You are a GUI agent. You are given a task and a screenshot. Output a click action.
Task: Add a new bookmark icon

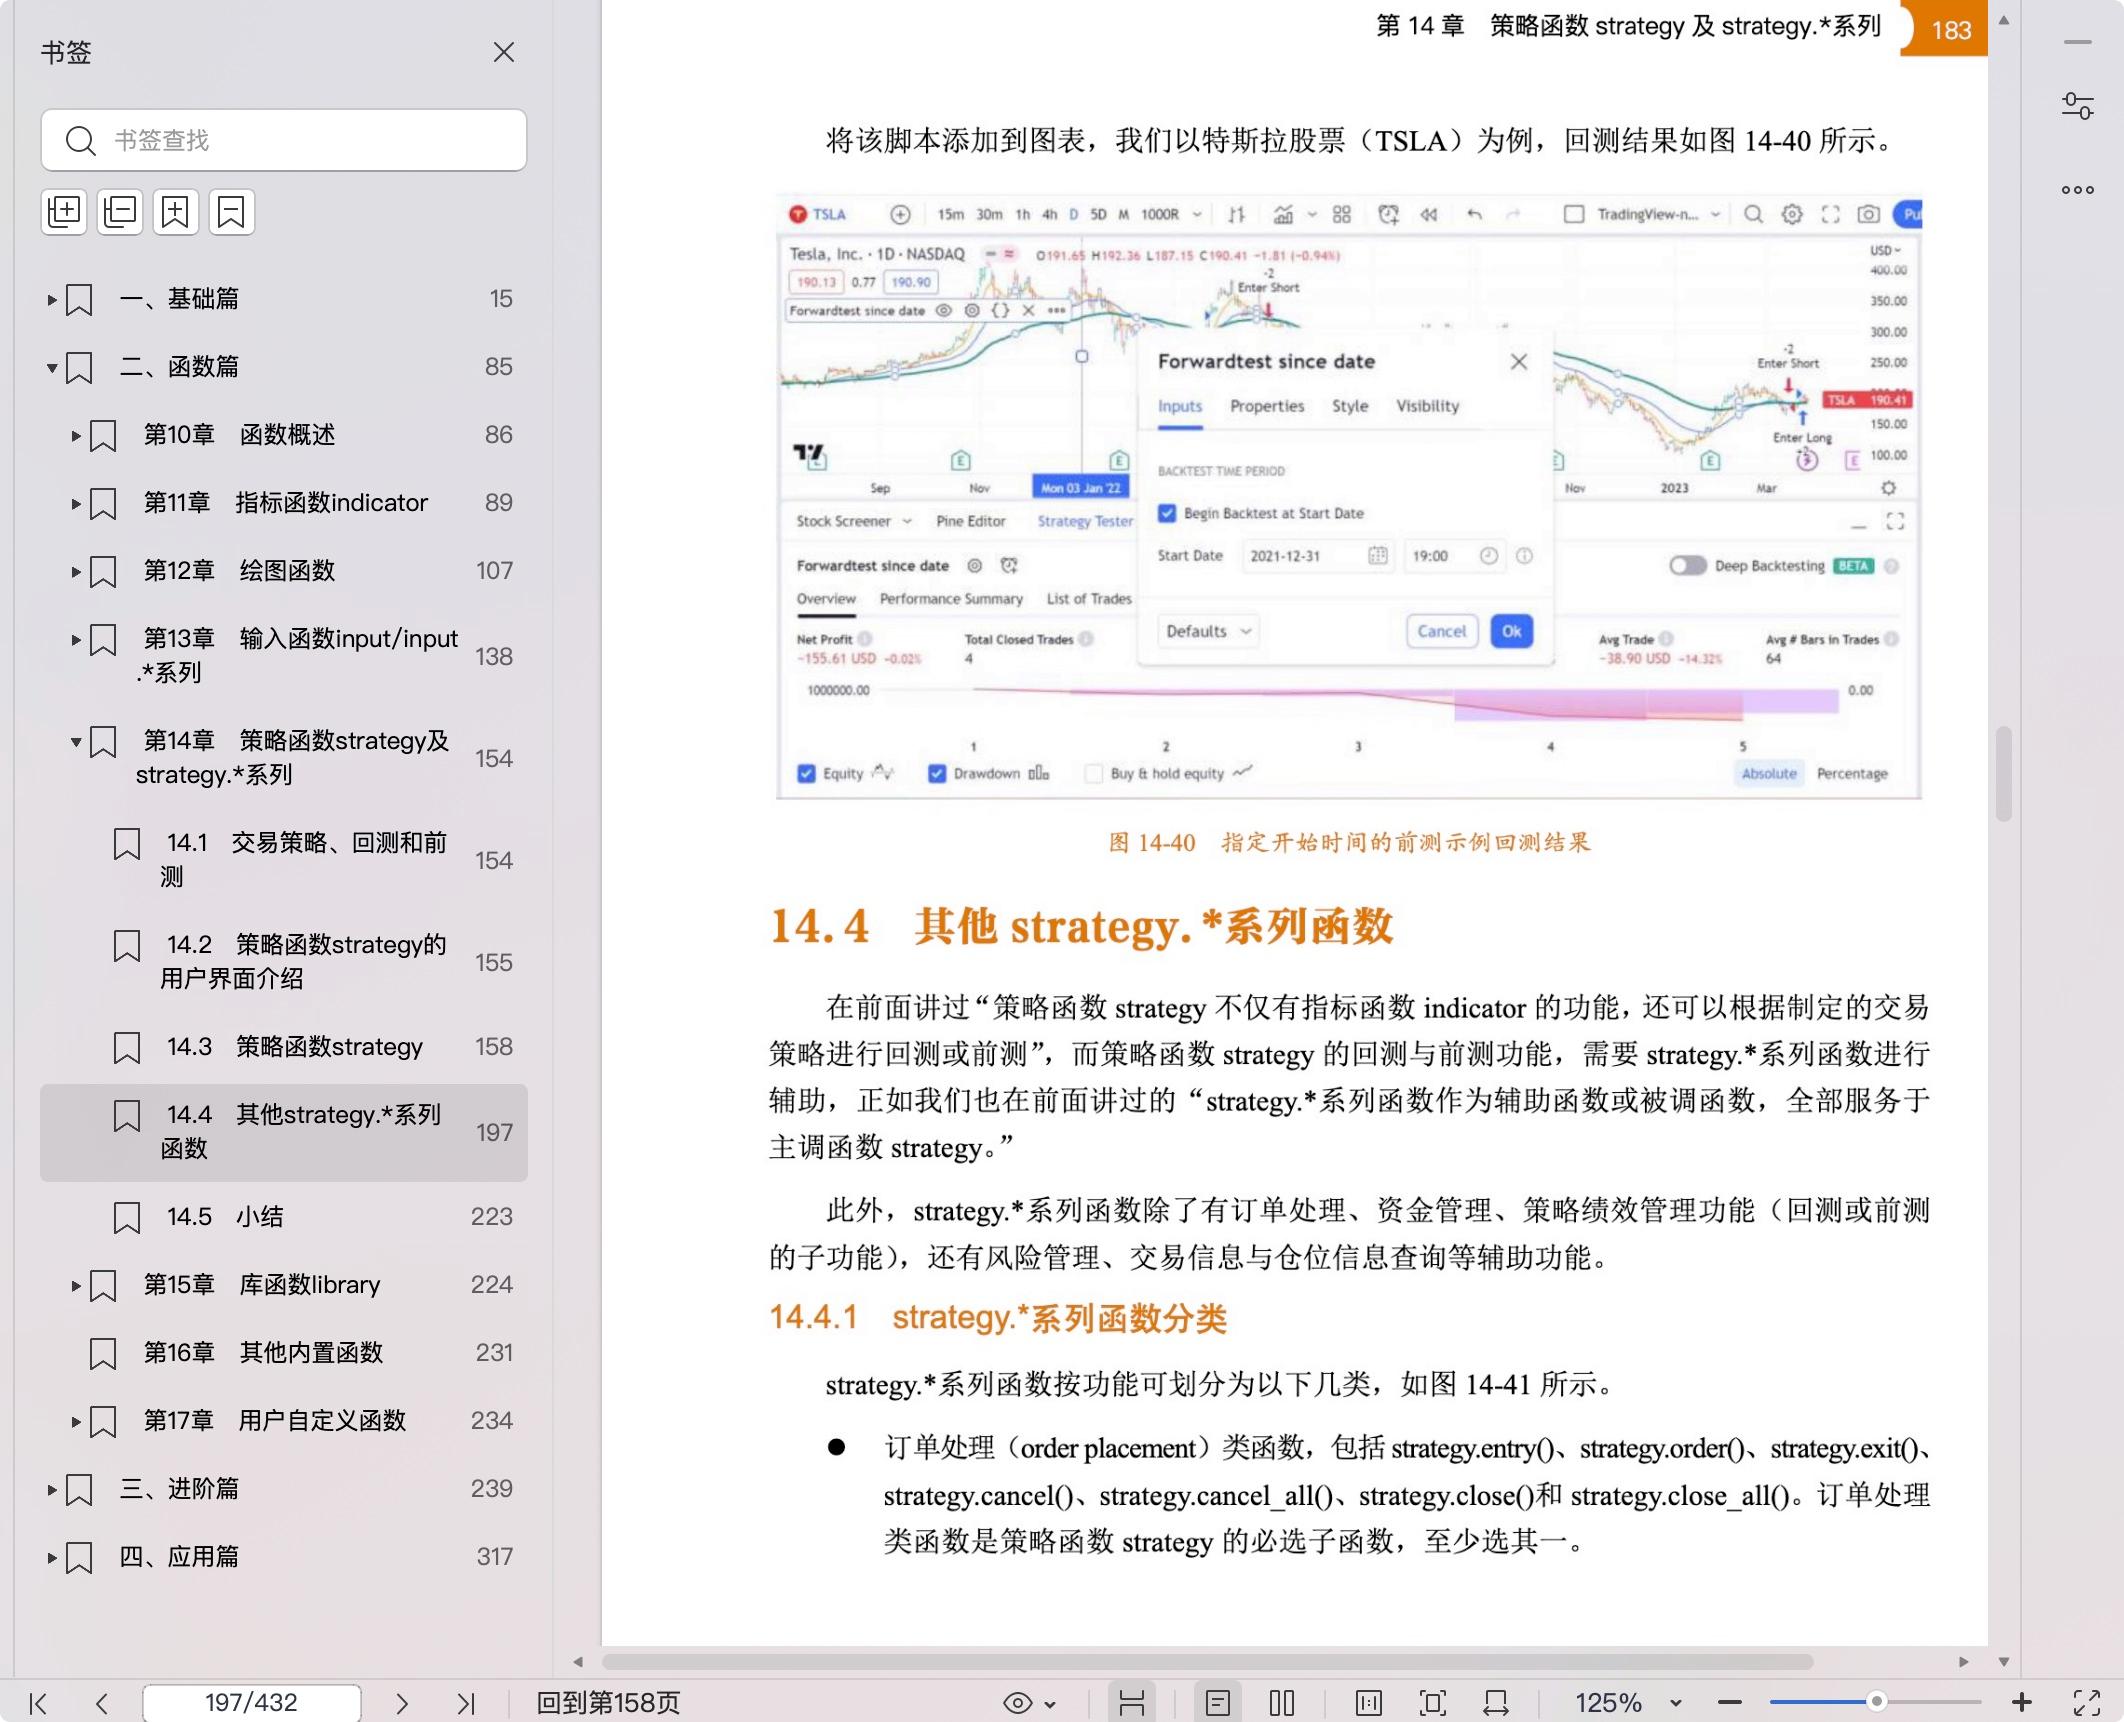[x=176, y=211]
